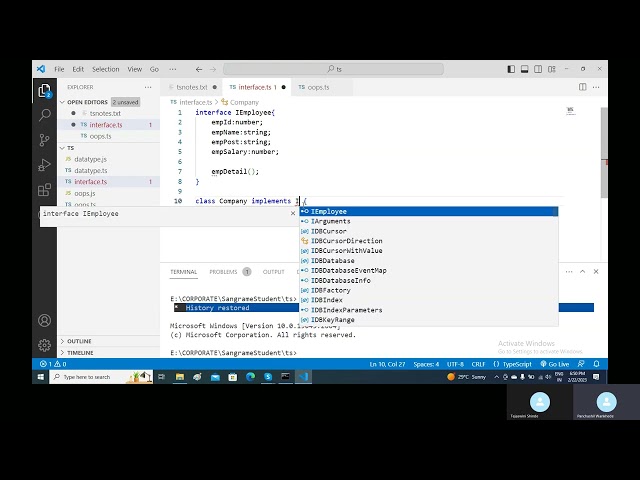Open the File menu
The height and width of the screenshot is (480, 640).
pos(59,69)
